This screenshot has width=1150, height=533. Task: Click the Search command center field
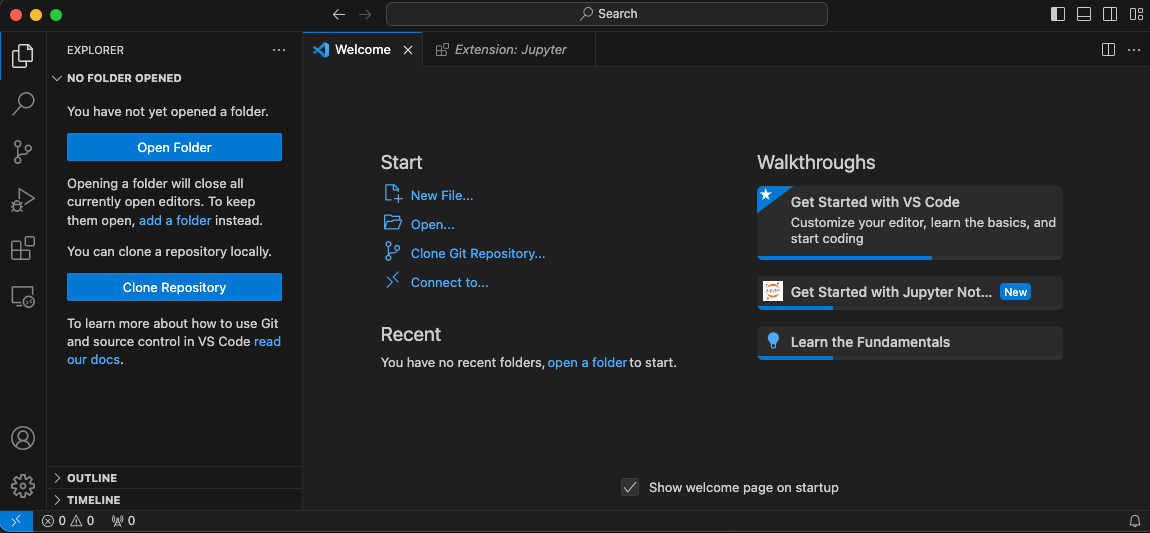tap(607, 14)
